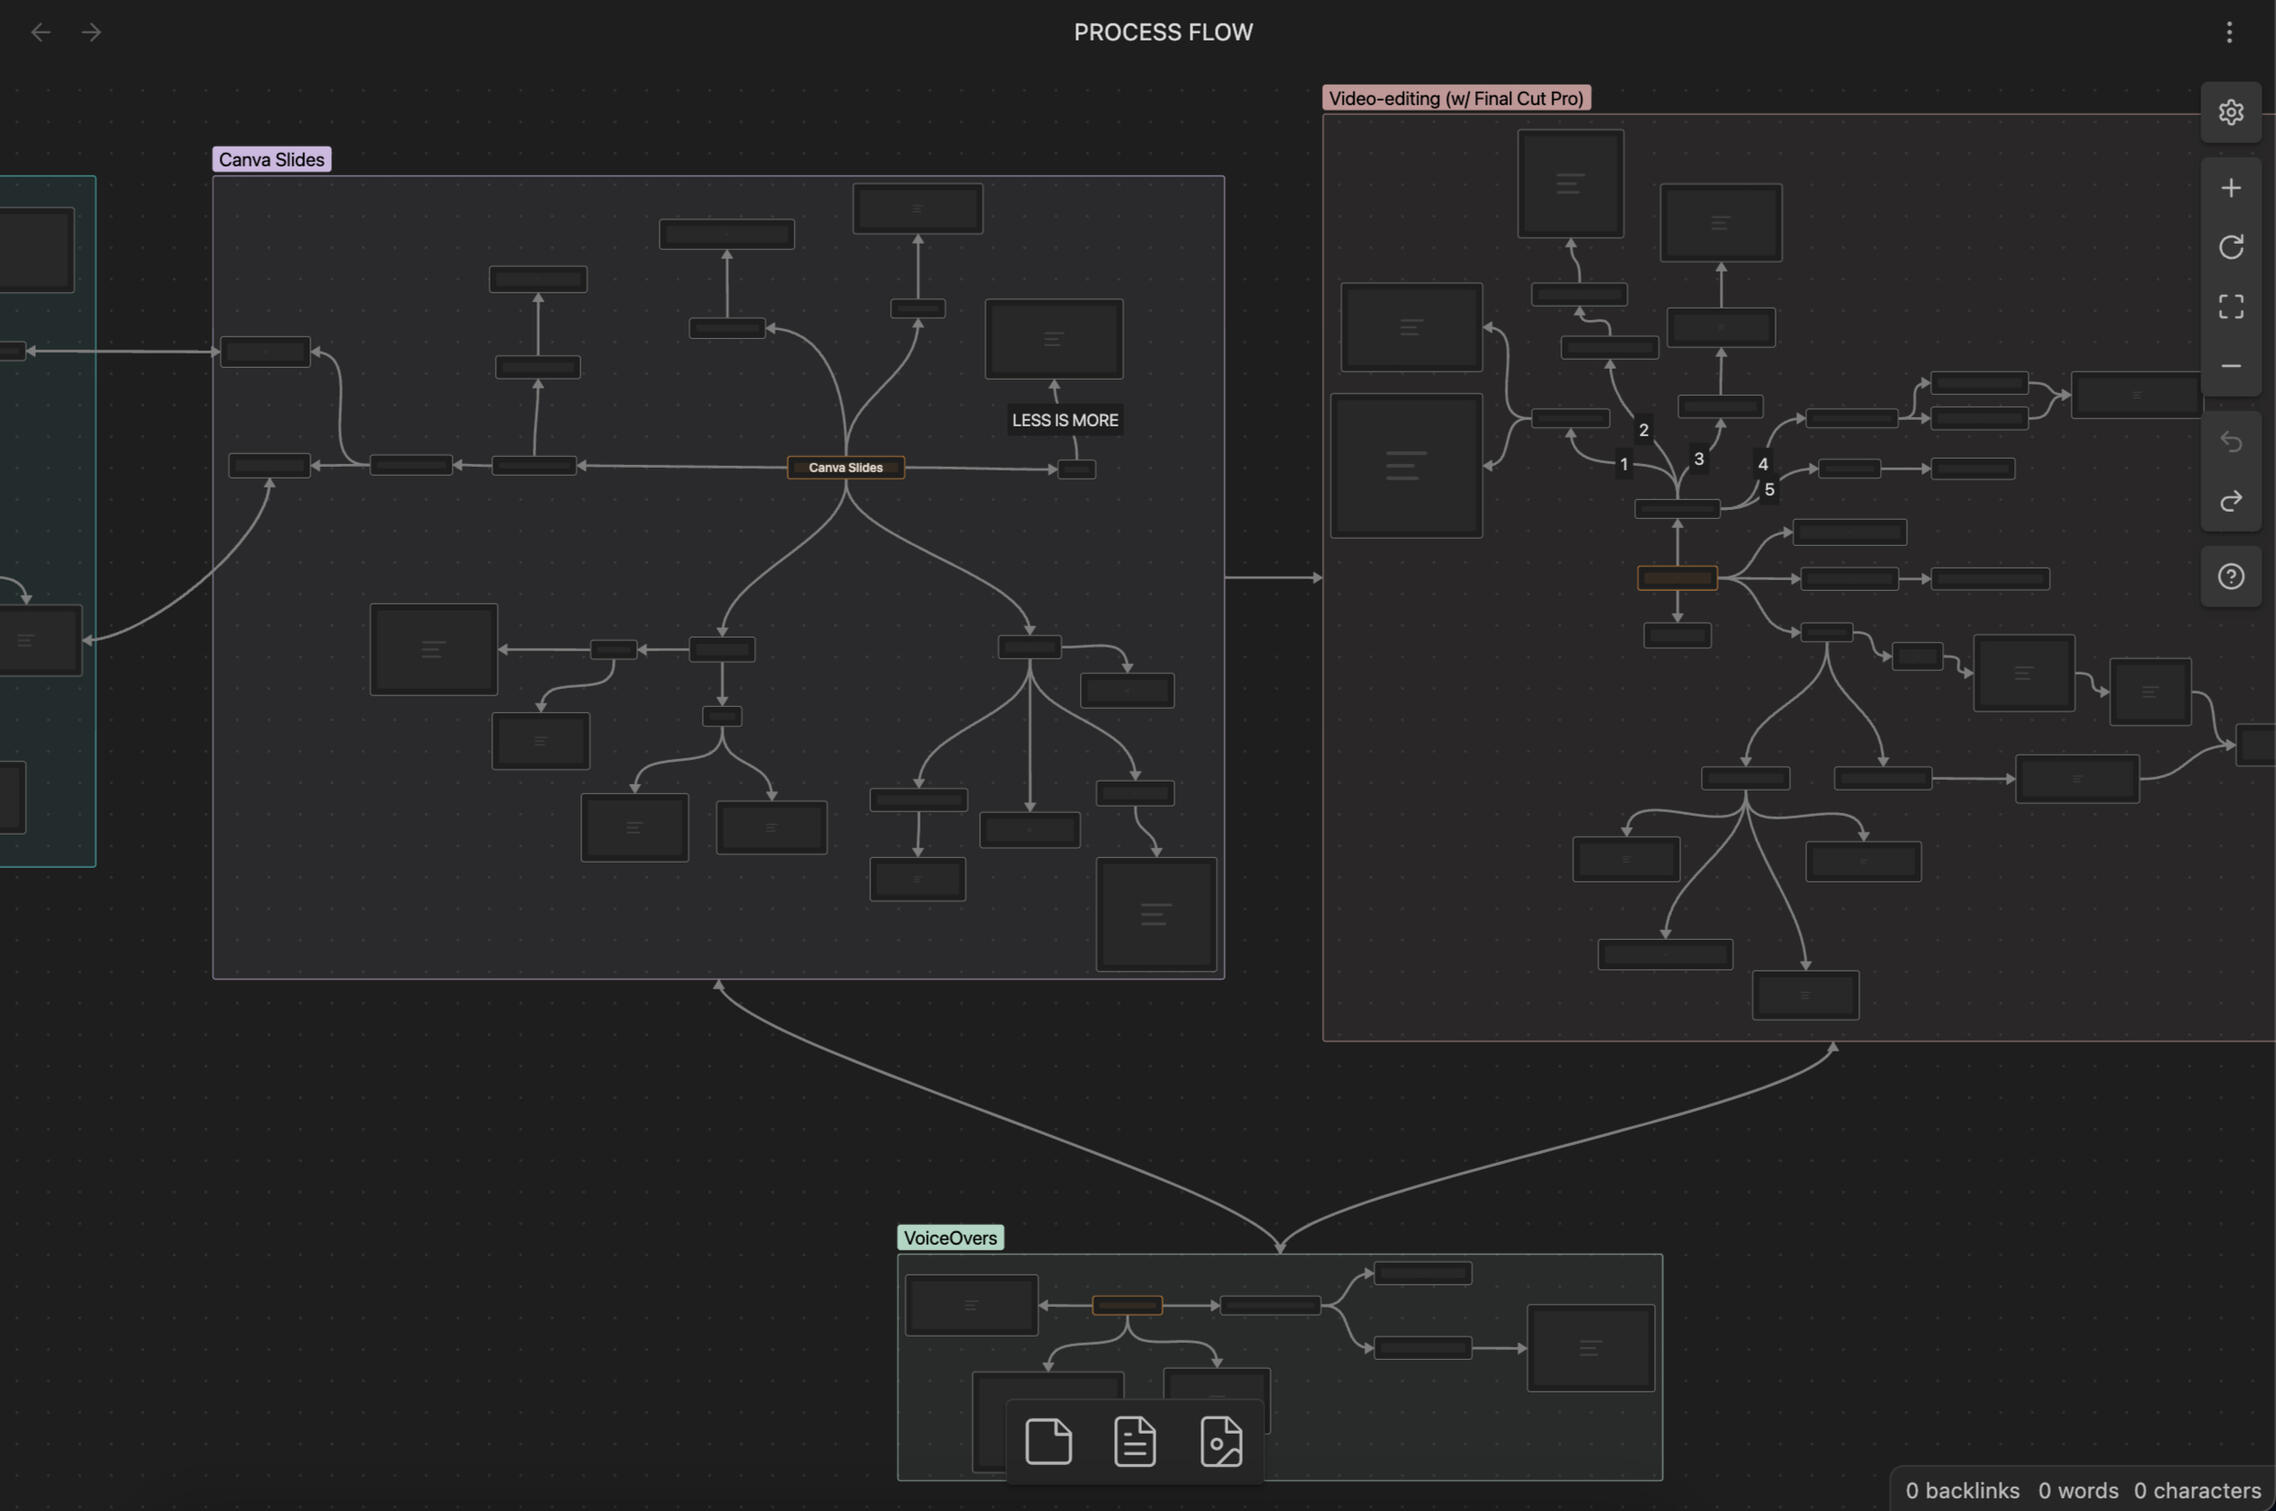
Task: Click the central Canva Slides node
Action: point(845,467)
